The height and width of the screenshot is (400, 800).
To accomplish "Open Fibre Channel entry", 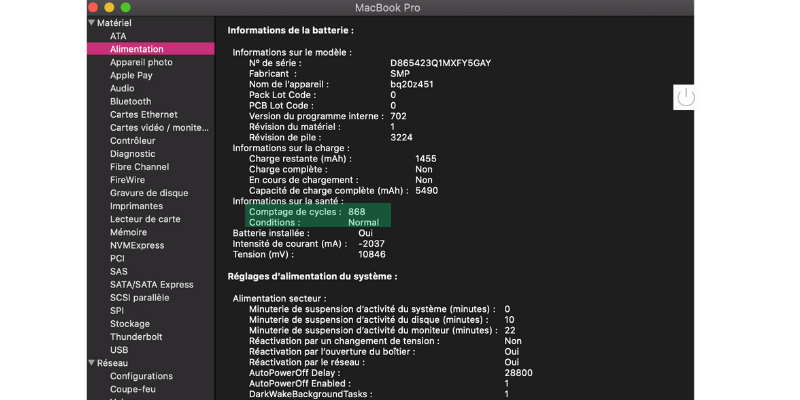I will [x=139, y=167].
